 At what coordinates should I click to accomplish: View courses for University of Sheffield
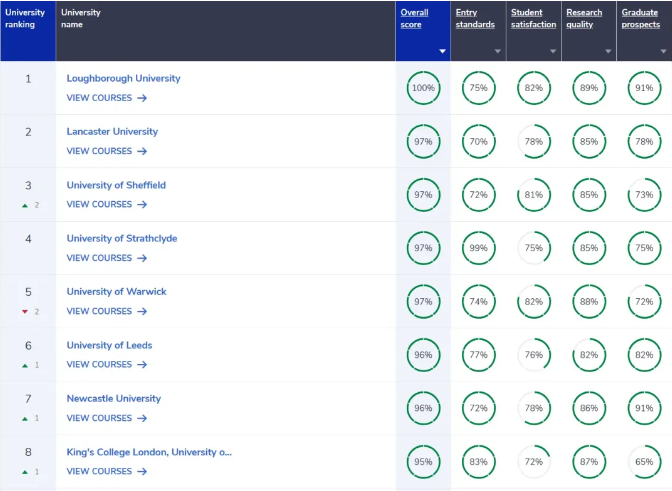[107, 204]
